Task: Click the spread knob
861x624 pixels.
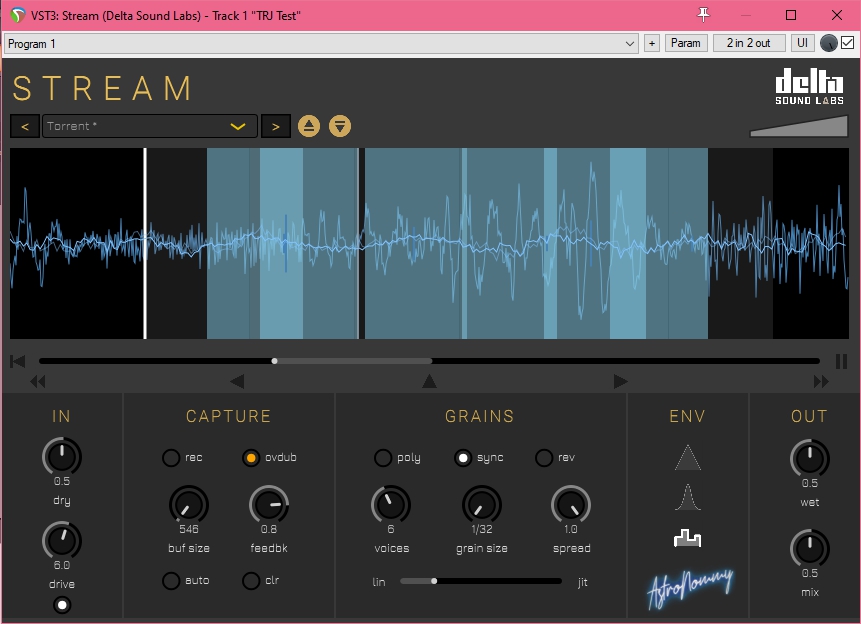Action: click(571, 504)
